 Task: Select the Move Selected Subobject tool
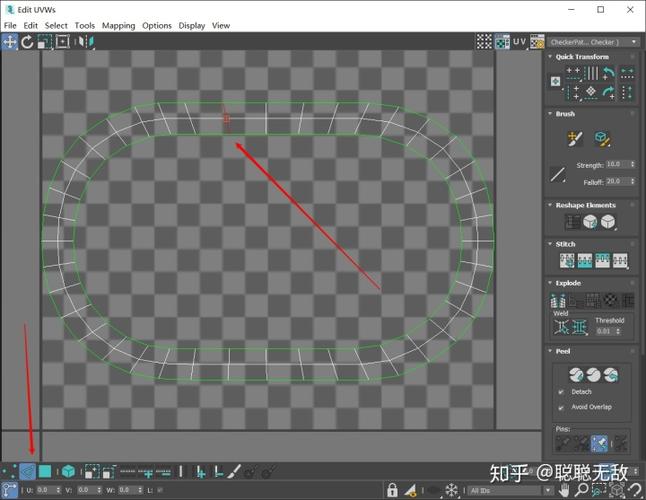click(x=9, y=42)
